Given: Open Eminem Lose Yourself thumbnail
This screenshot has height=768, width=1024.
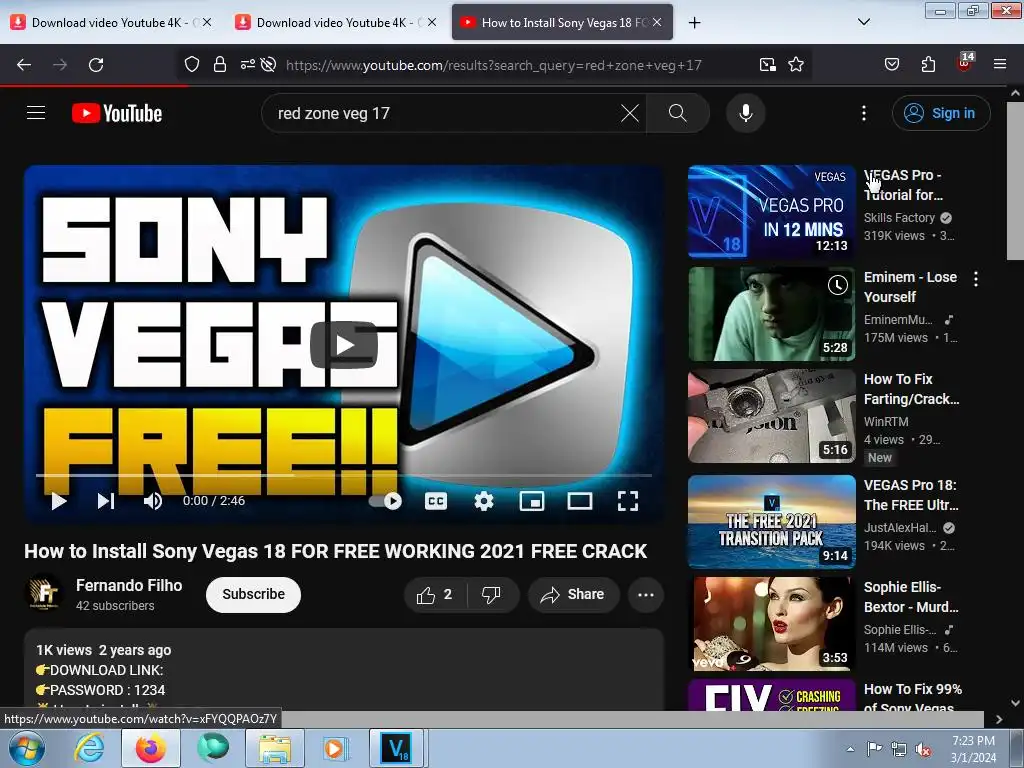Looking at the screenshot, I should click(x=771, y=313).
